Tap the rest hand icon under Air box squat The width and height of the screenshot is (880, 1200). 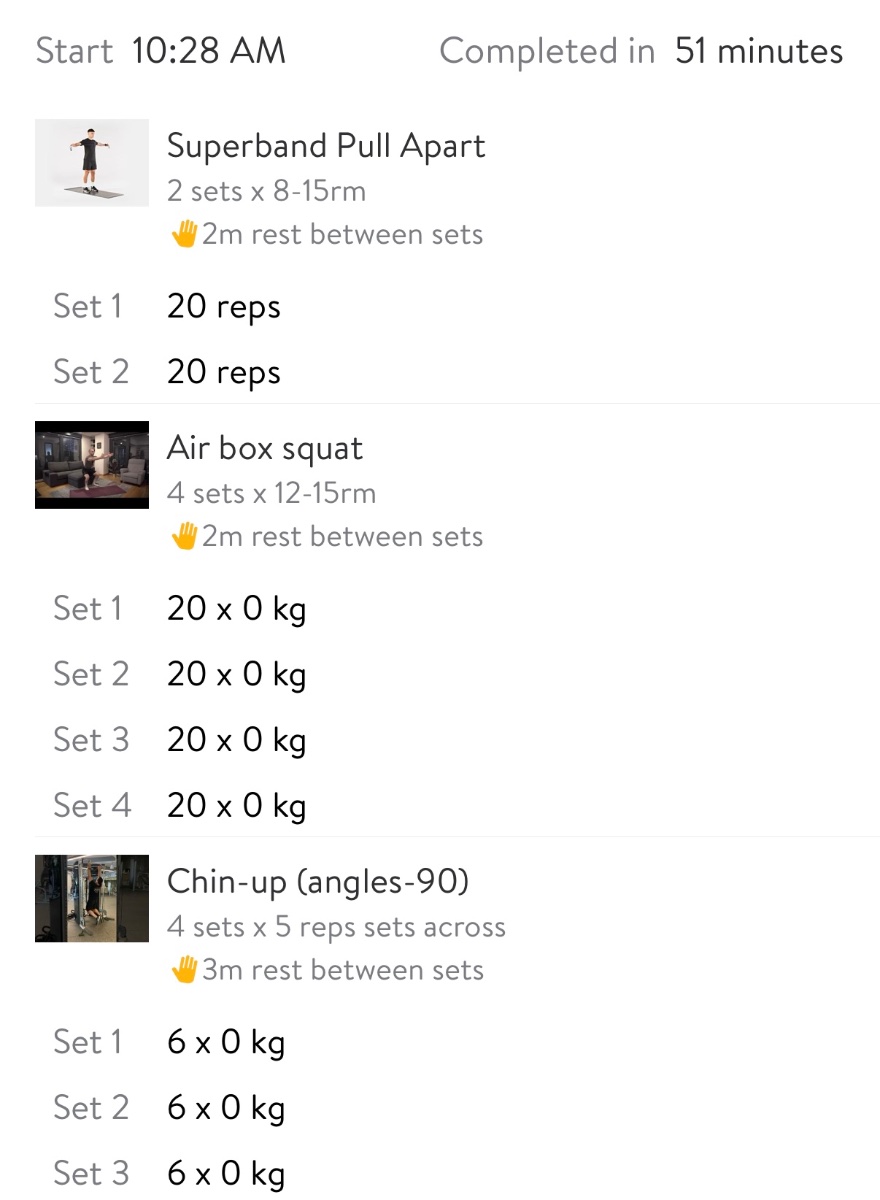click(x=184, y=537)
